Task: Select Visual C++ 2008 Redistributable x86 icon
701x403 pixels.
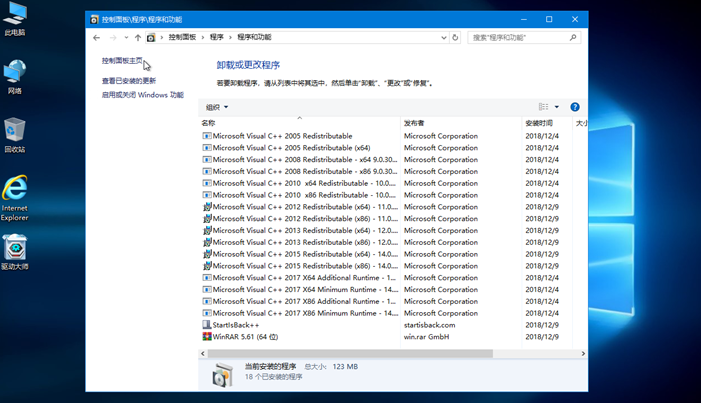Action: tap(207, 171)
